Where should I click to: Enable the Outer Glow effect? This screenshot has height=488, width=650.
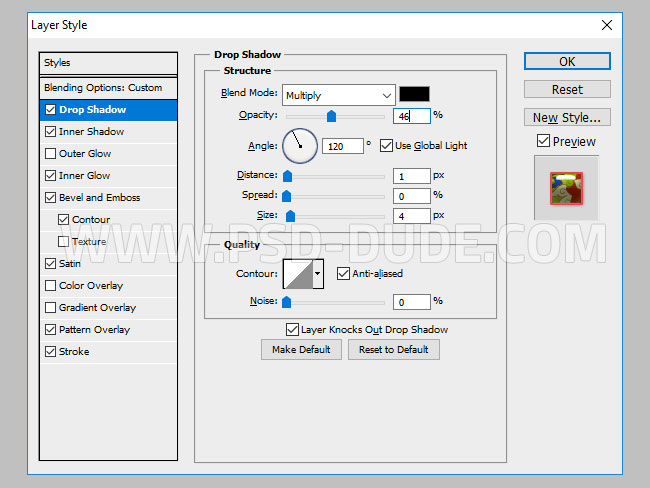click(51, 154)
